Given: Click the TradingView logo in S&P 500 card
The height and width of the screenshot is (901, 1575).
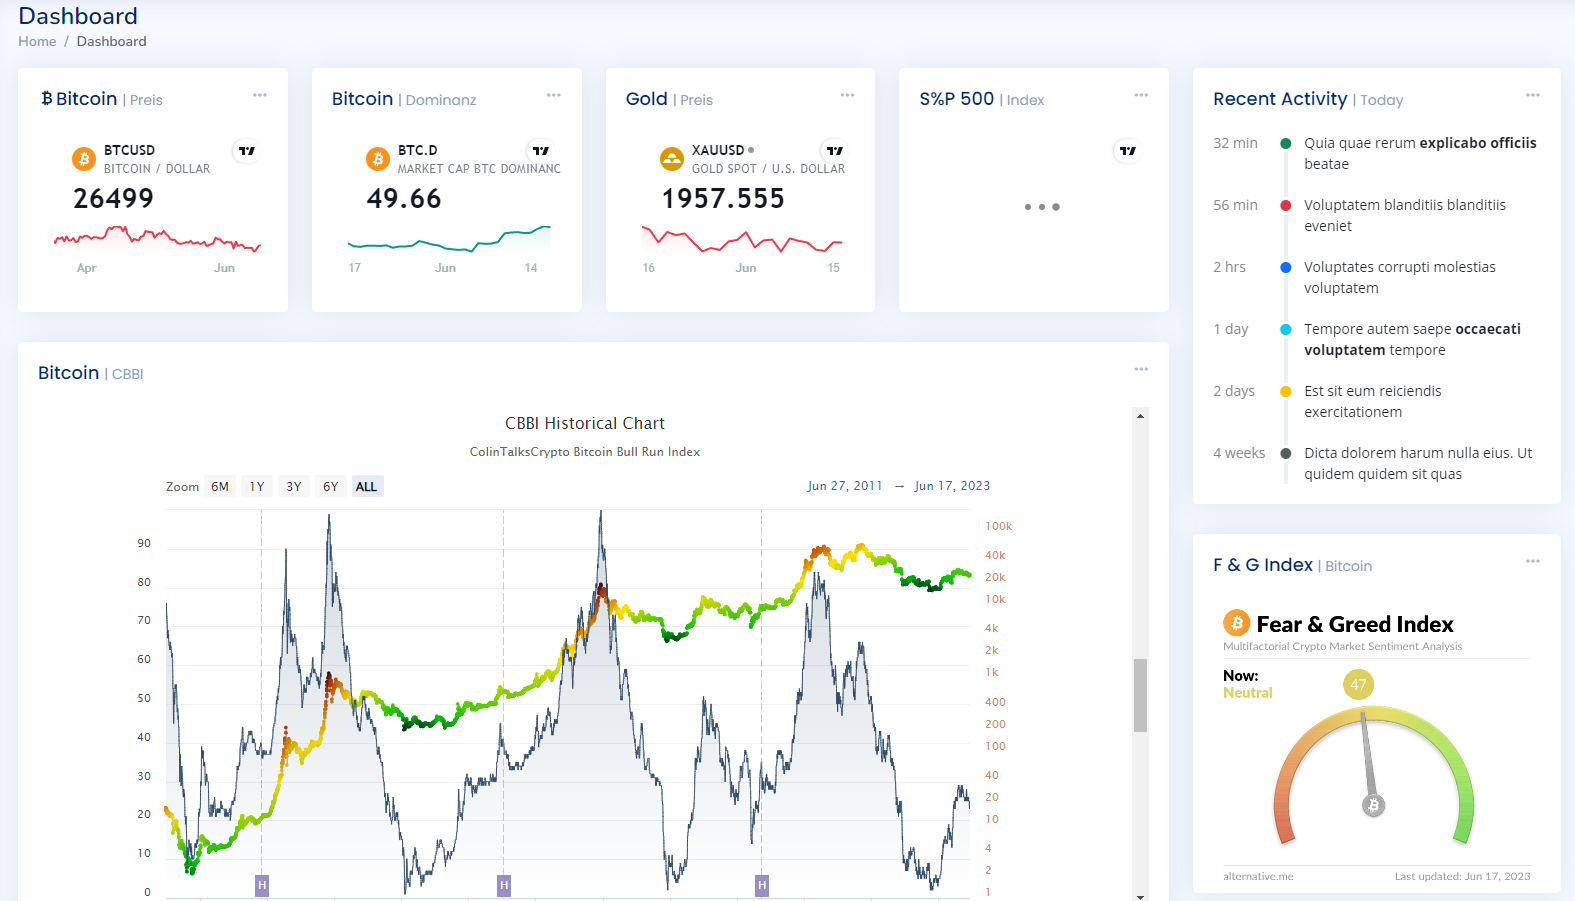Looking at the screenshot, I should (1127, 151).
